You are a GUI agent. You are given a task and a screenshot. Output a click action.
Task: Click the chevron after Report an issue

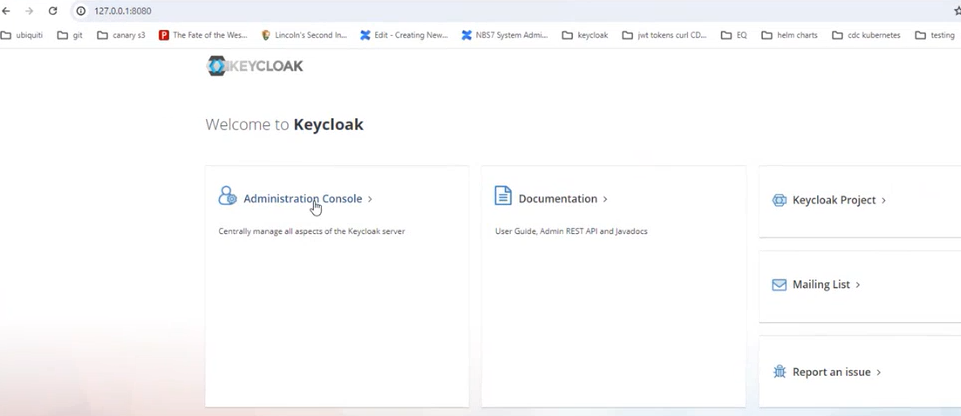click(878, 373)
